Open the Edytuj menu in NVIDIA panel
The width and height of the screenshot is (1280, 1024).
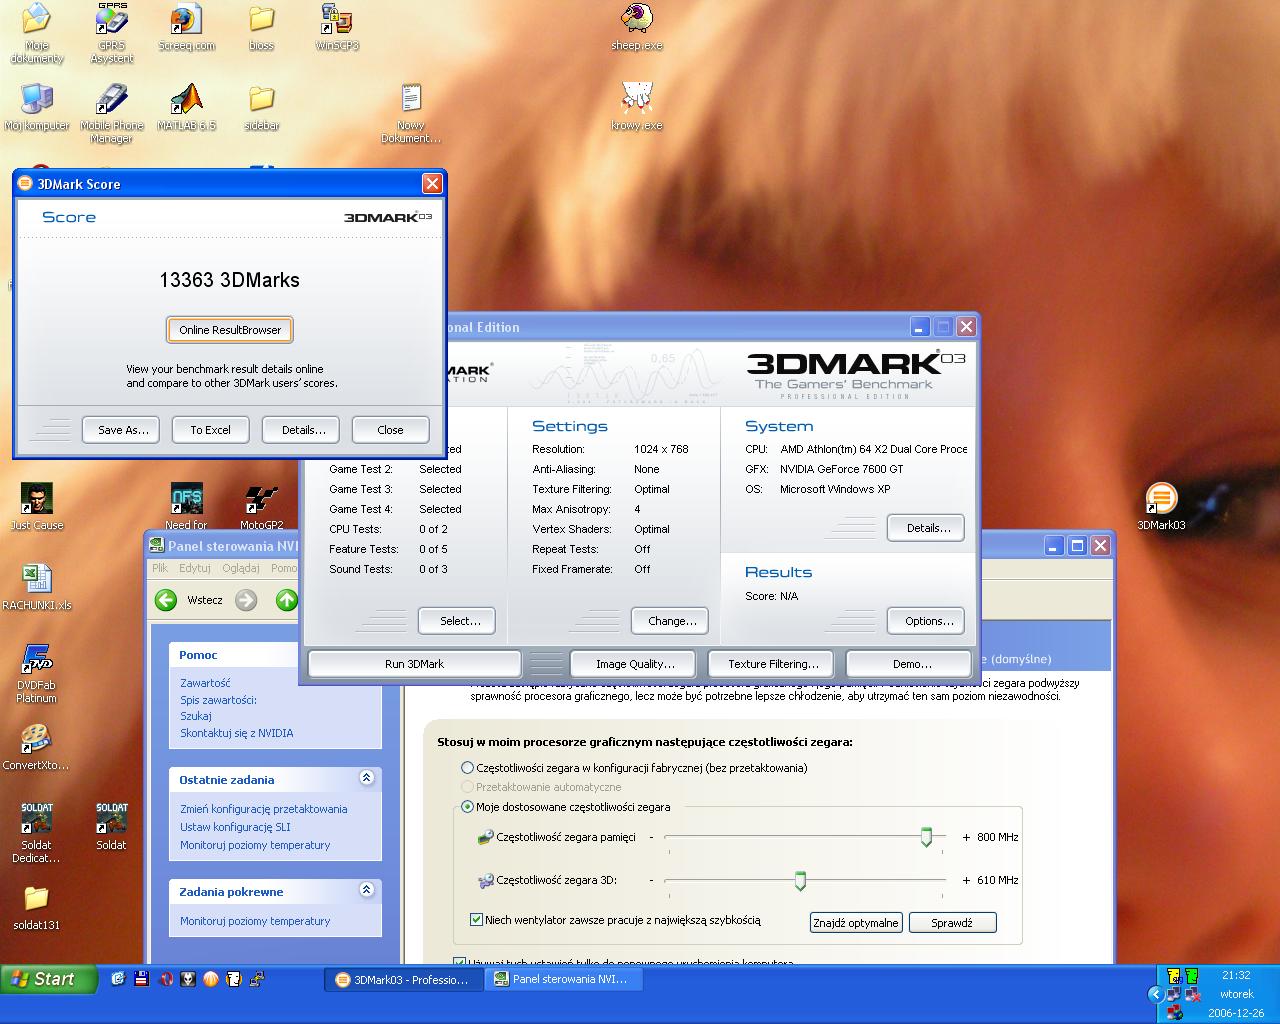(195, 568)
